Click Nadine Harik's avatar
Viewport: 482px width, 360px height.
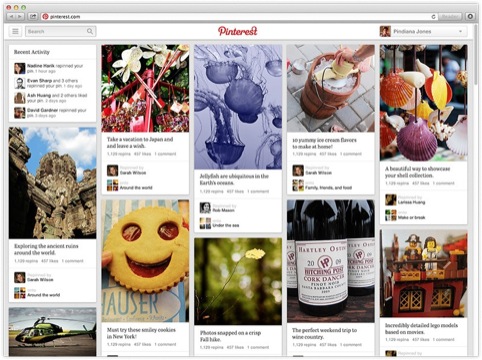pyautogui.click(x=20, y=68)
